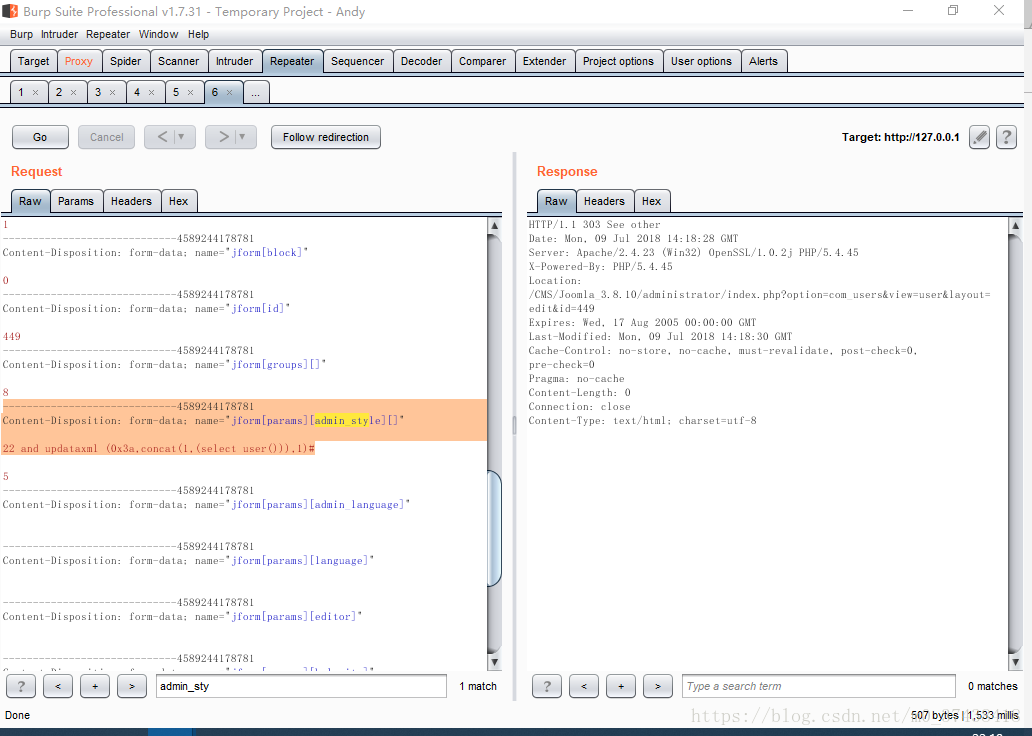Switch to the Decoder tab

[x=421, y=61]
